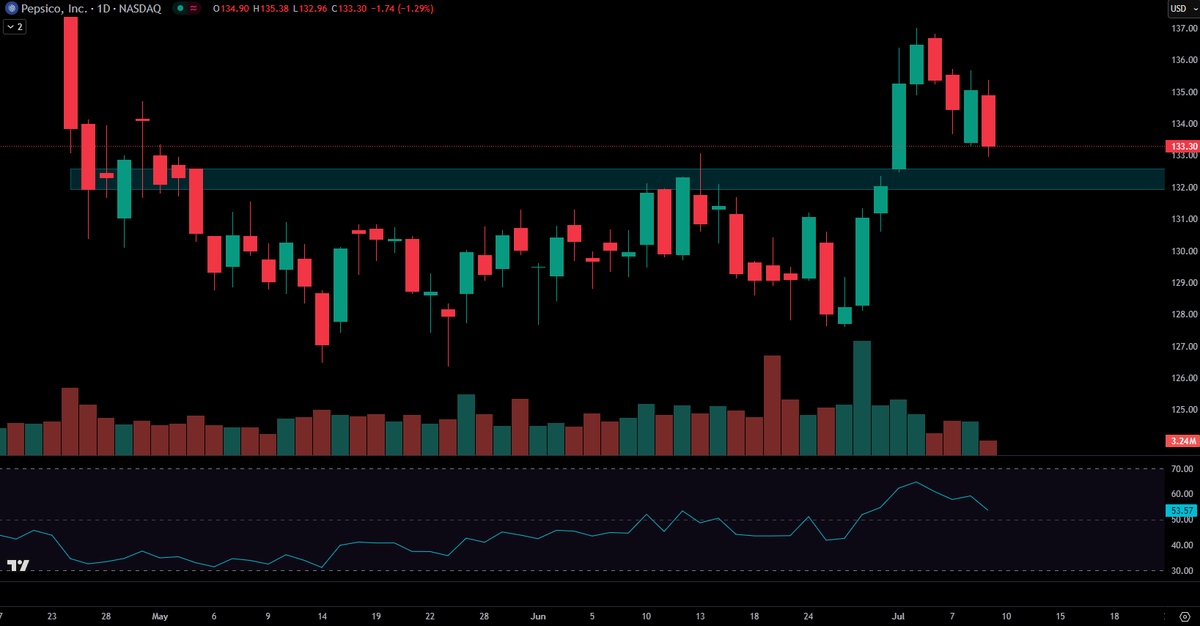
Task: Click the May label on time axis
Action: pyautogui.click(x=162, y=616)
